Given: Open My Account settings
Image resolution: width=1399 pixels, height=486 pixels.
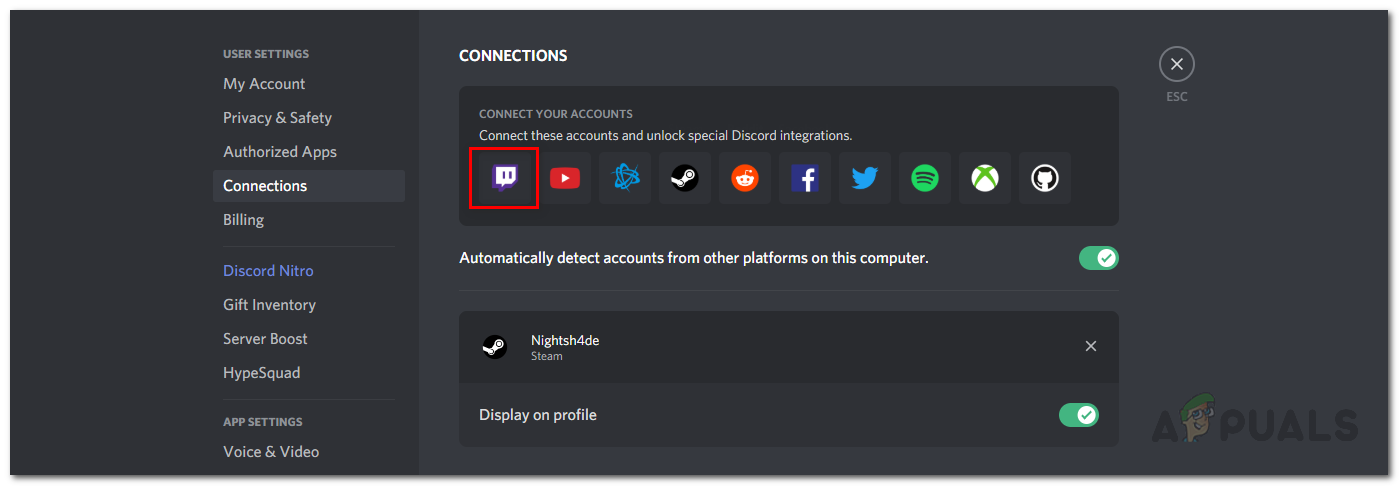Looking at the screenshot, I should [x=264, y=84].
